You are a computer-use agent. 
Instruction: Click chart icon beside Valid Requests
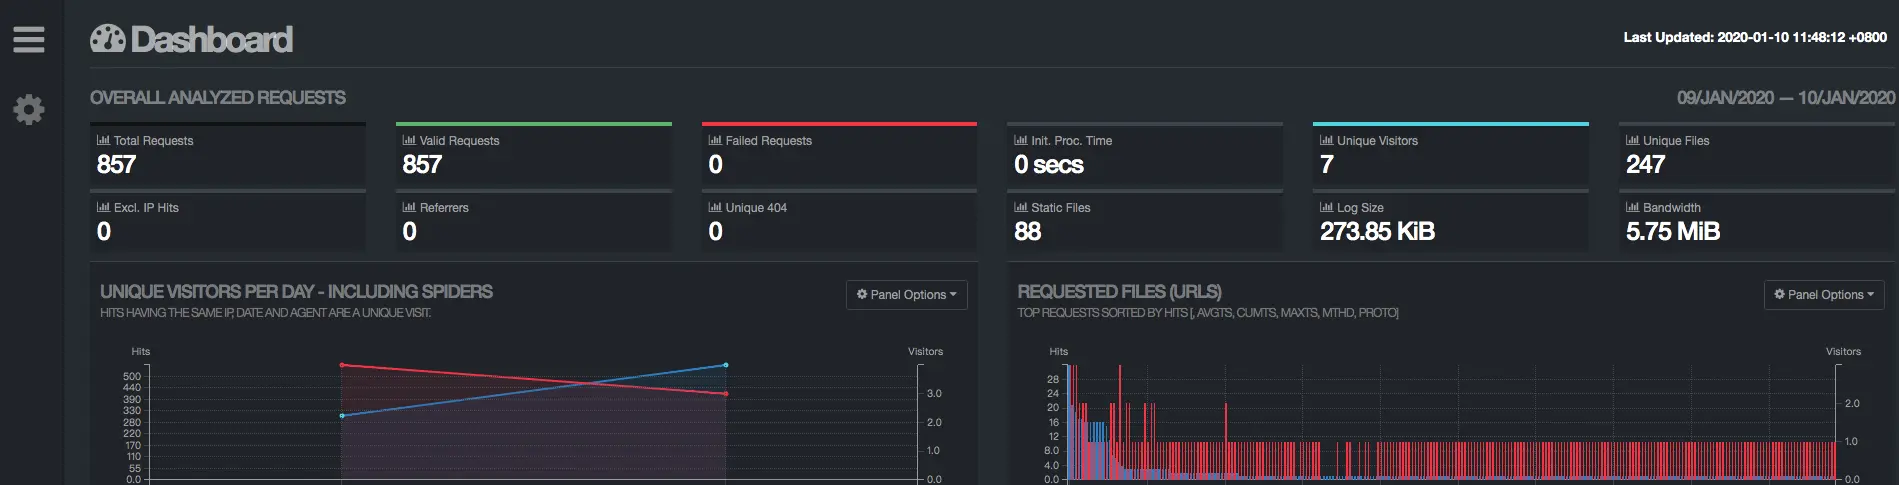pos(409,140)
